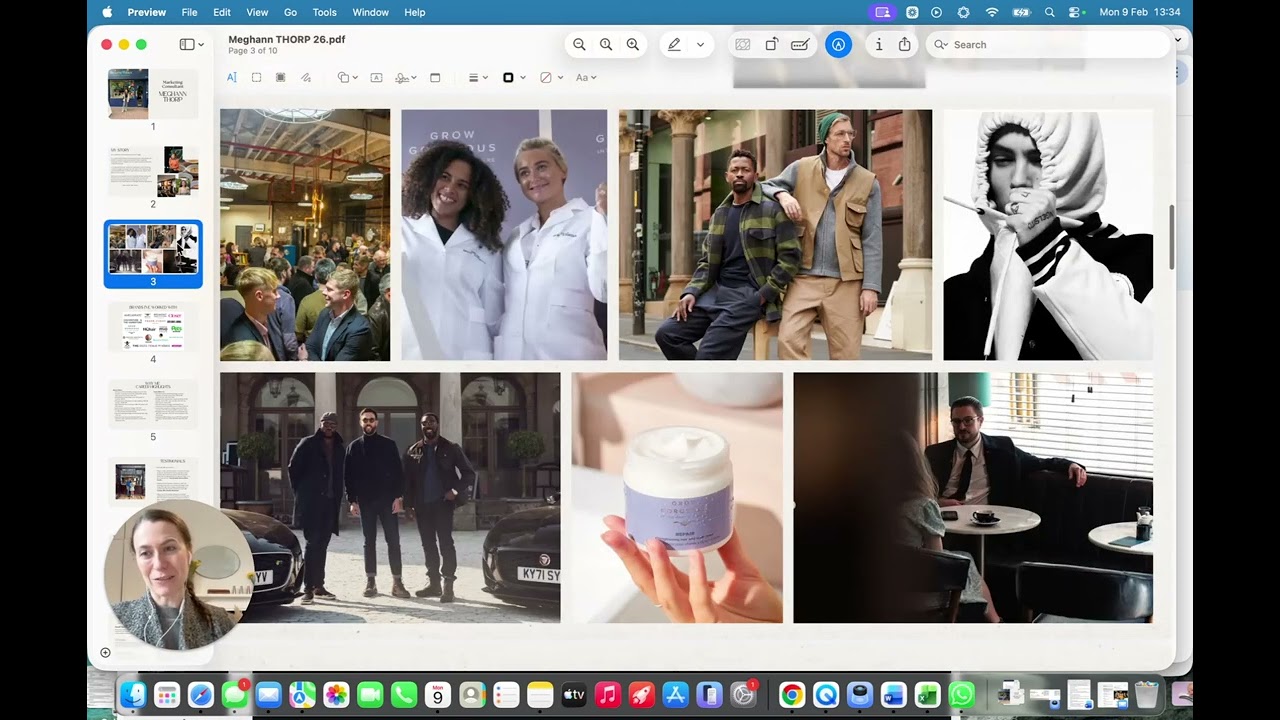
Task: Insert a text box with Text tool
Action: pos(376,77)
